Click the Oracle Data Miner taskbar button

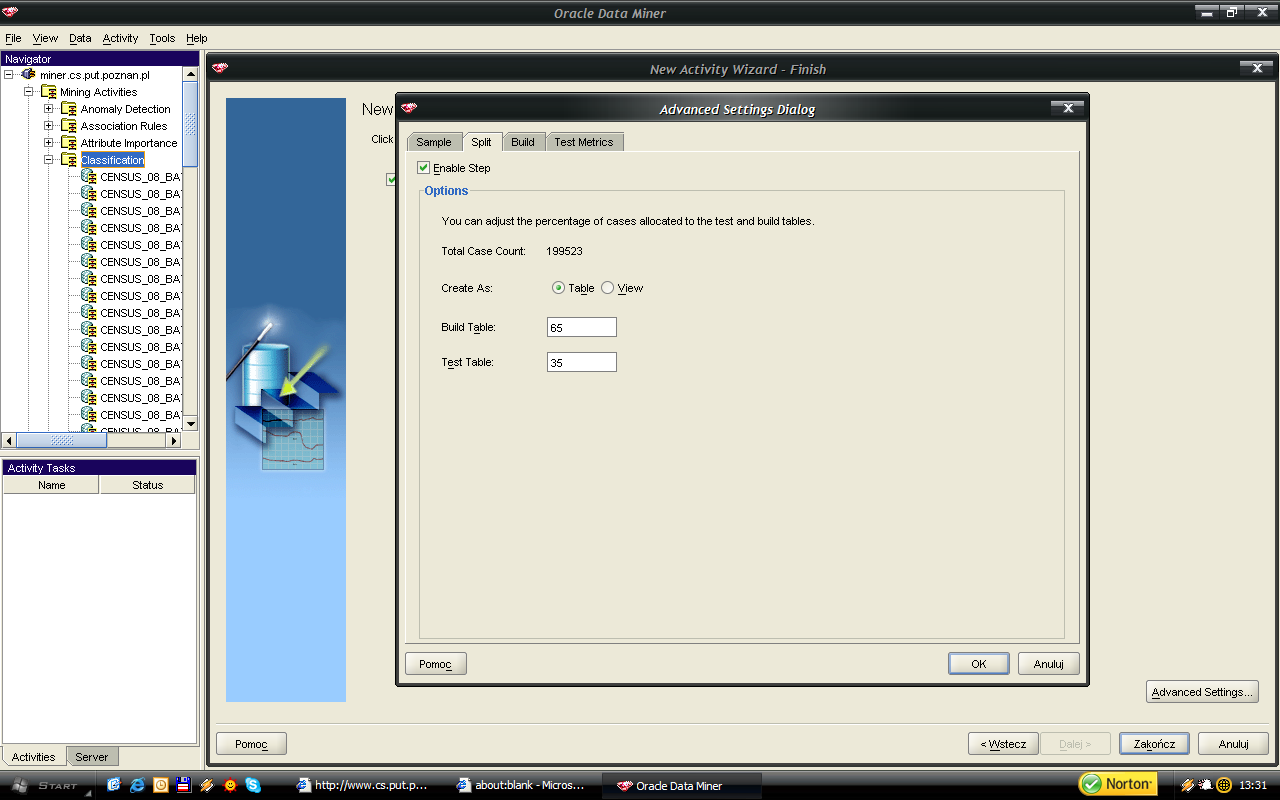[682, 785]
